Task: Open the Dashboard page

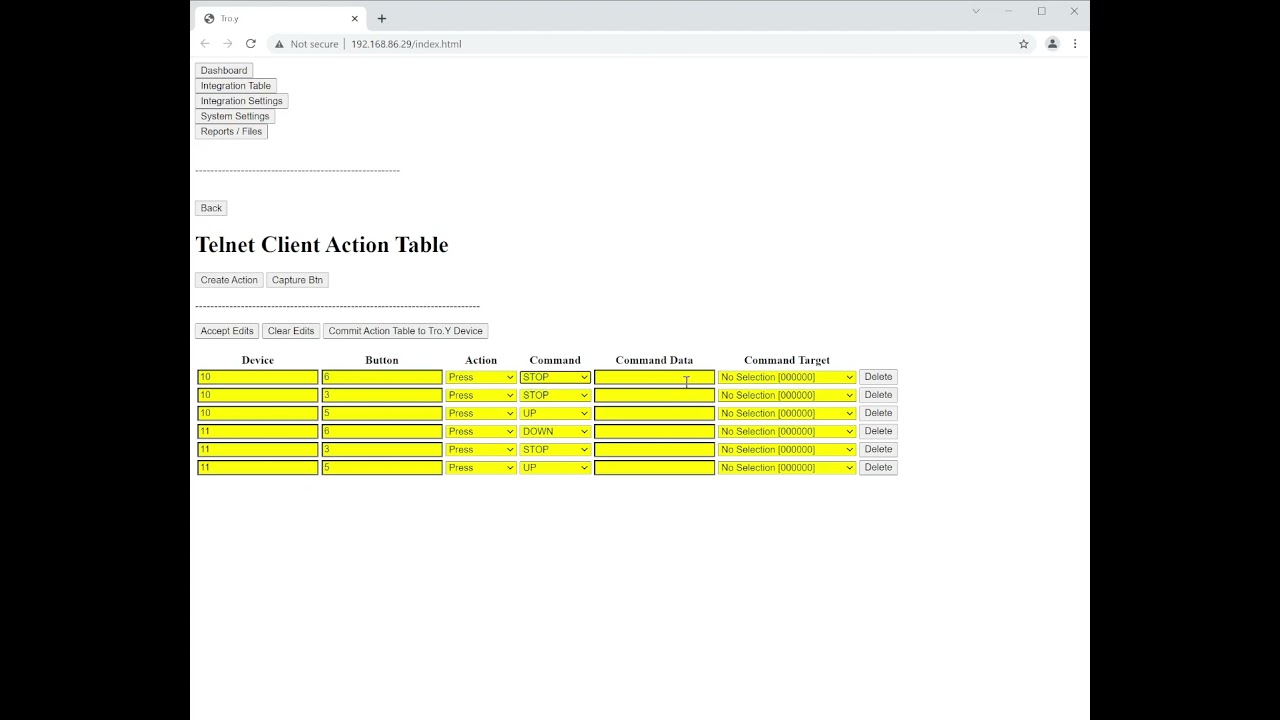Action: (x=224, y=70)
